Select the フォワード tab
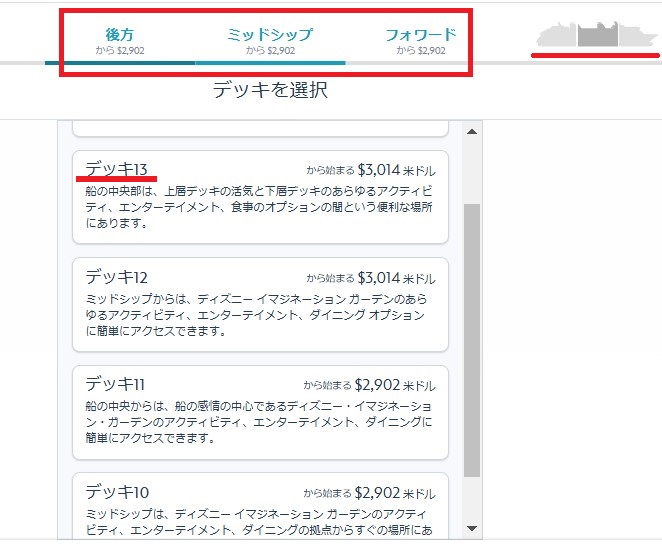The width and height of the screenshot is (662, 553). (x=421, y=41)
